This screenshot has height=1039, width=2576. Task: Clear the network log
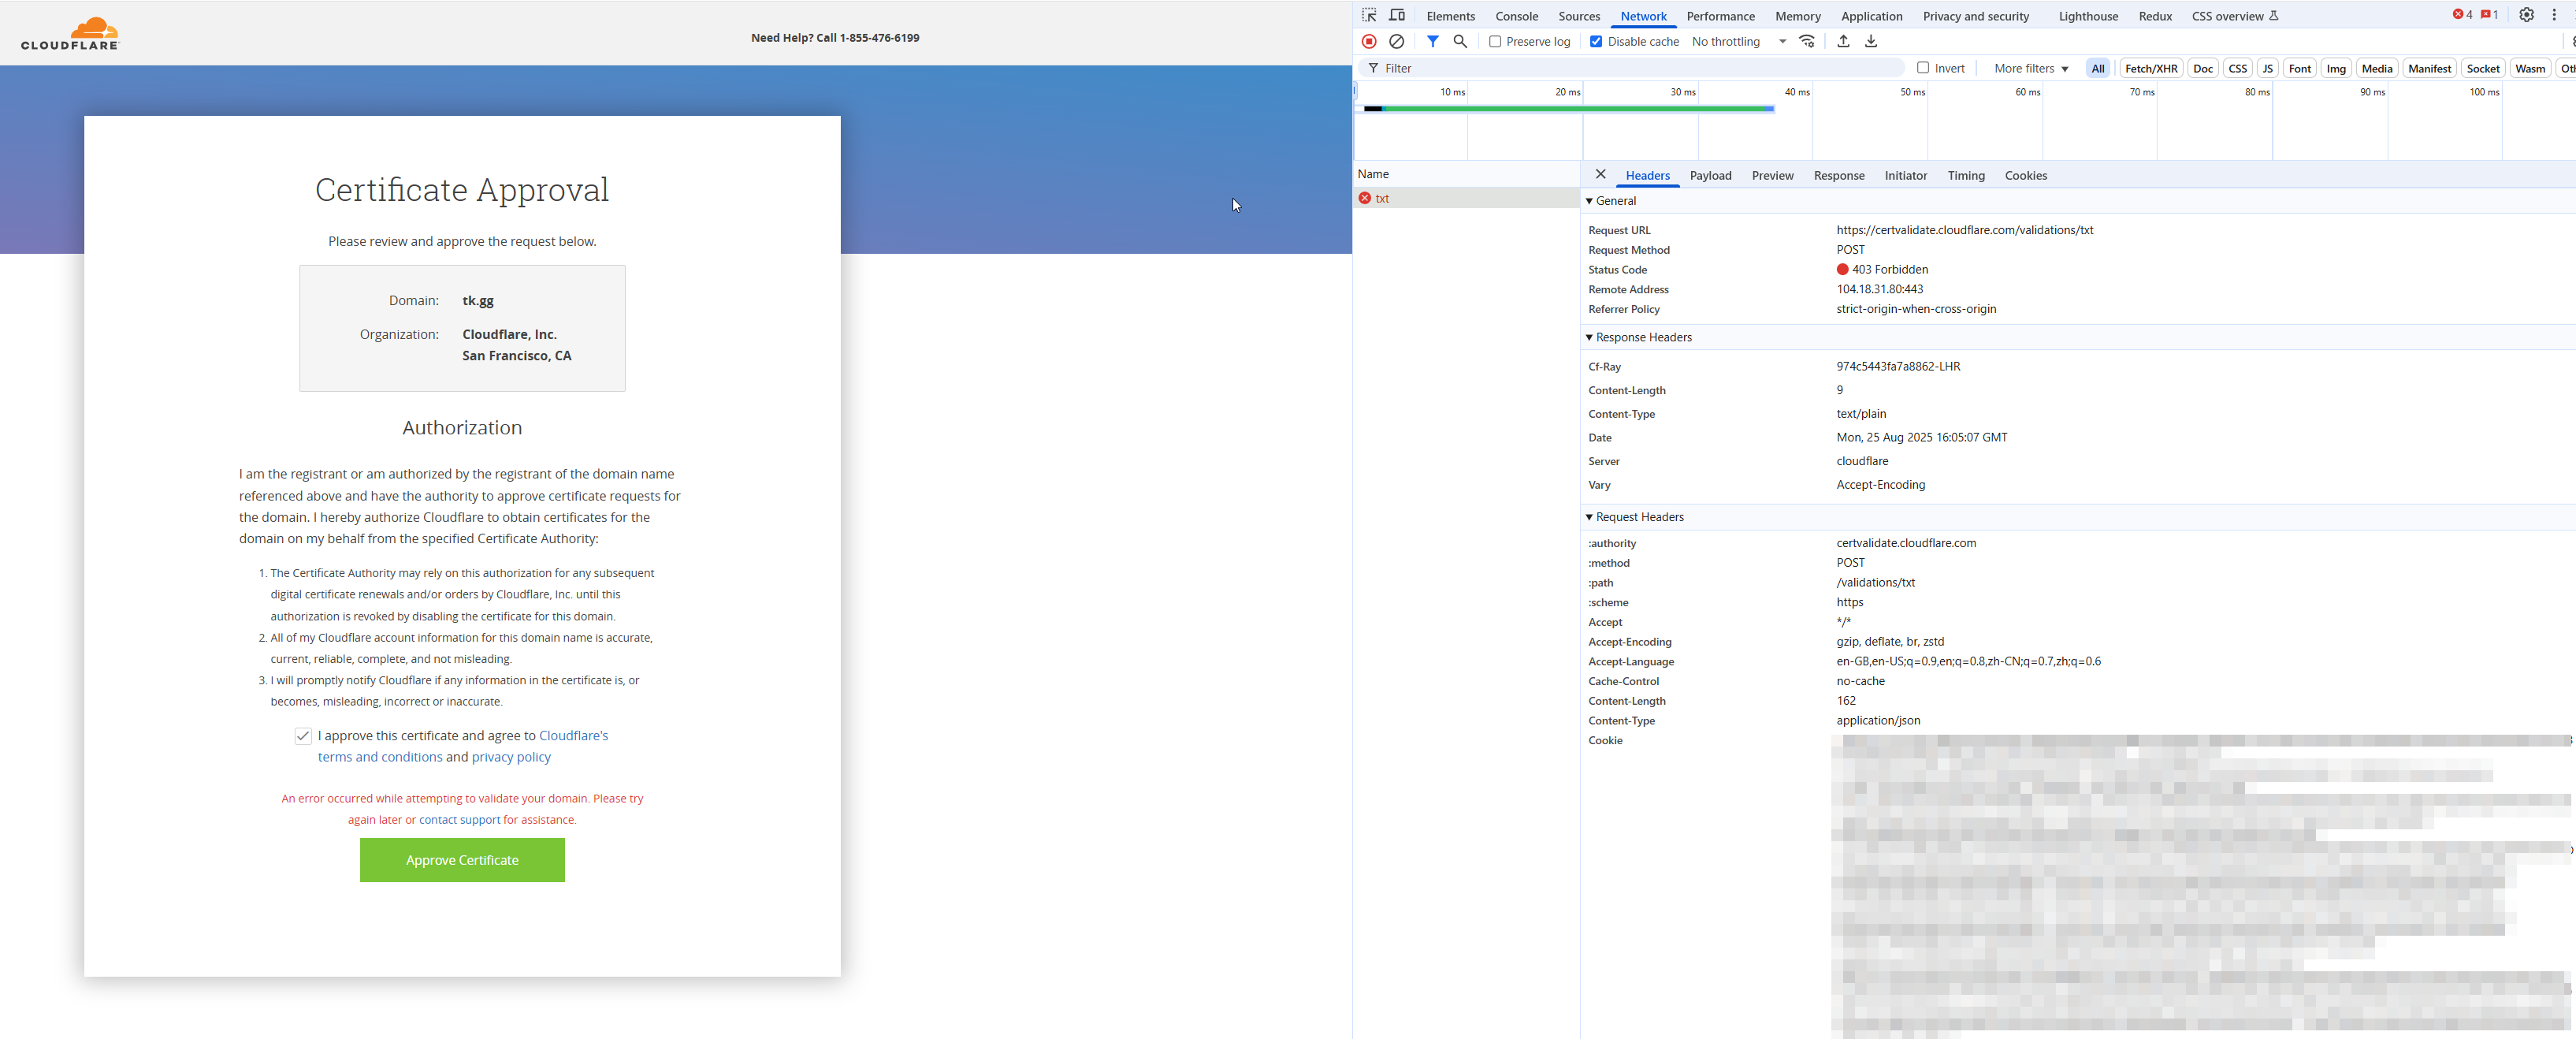(1397, 41)
